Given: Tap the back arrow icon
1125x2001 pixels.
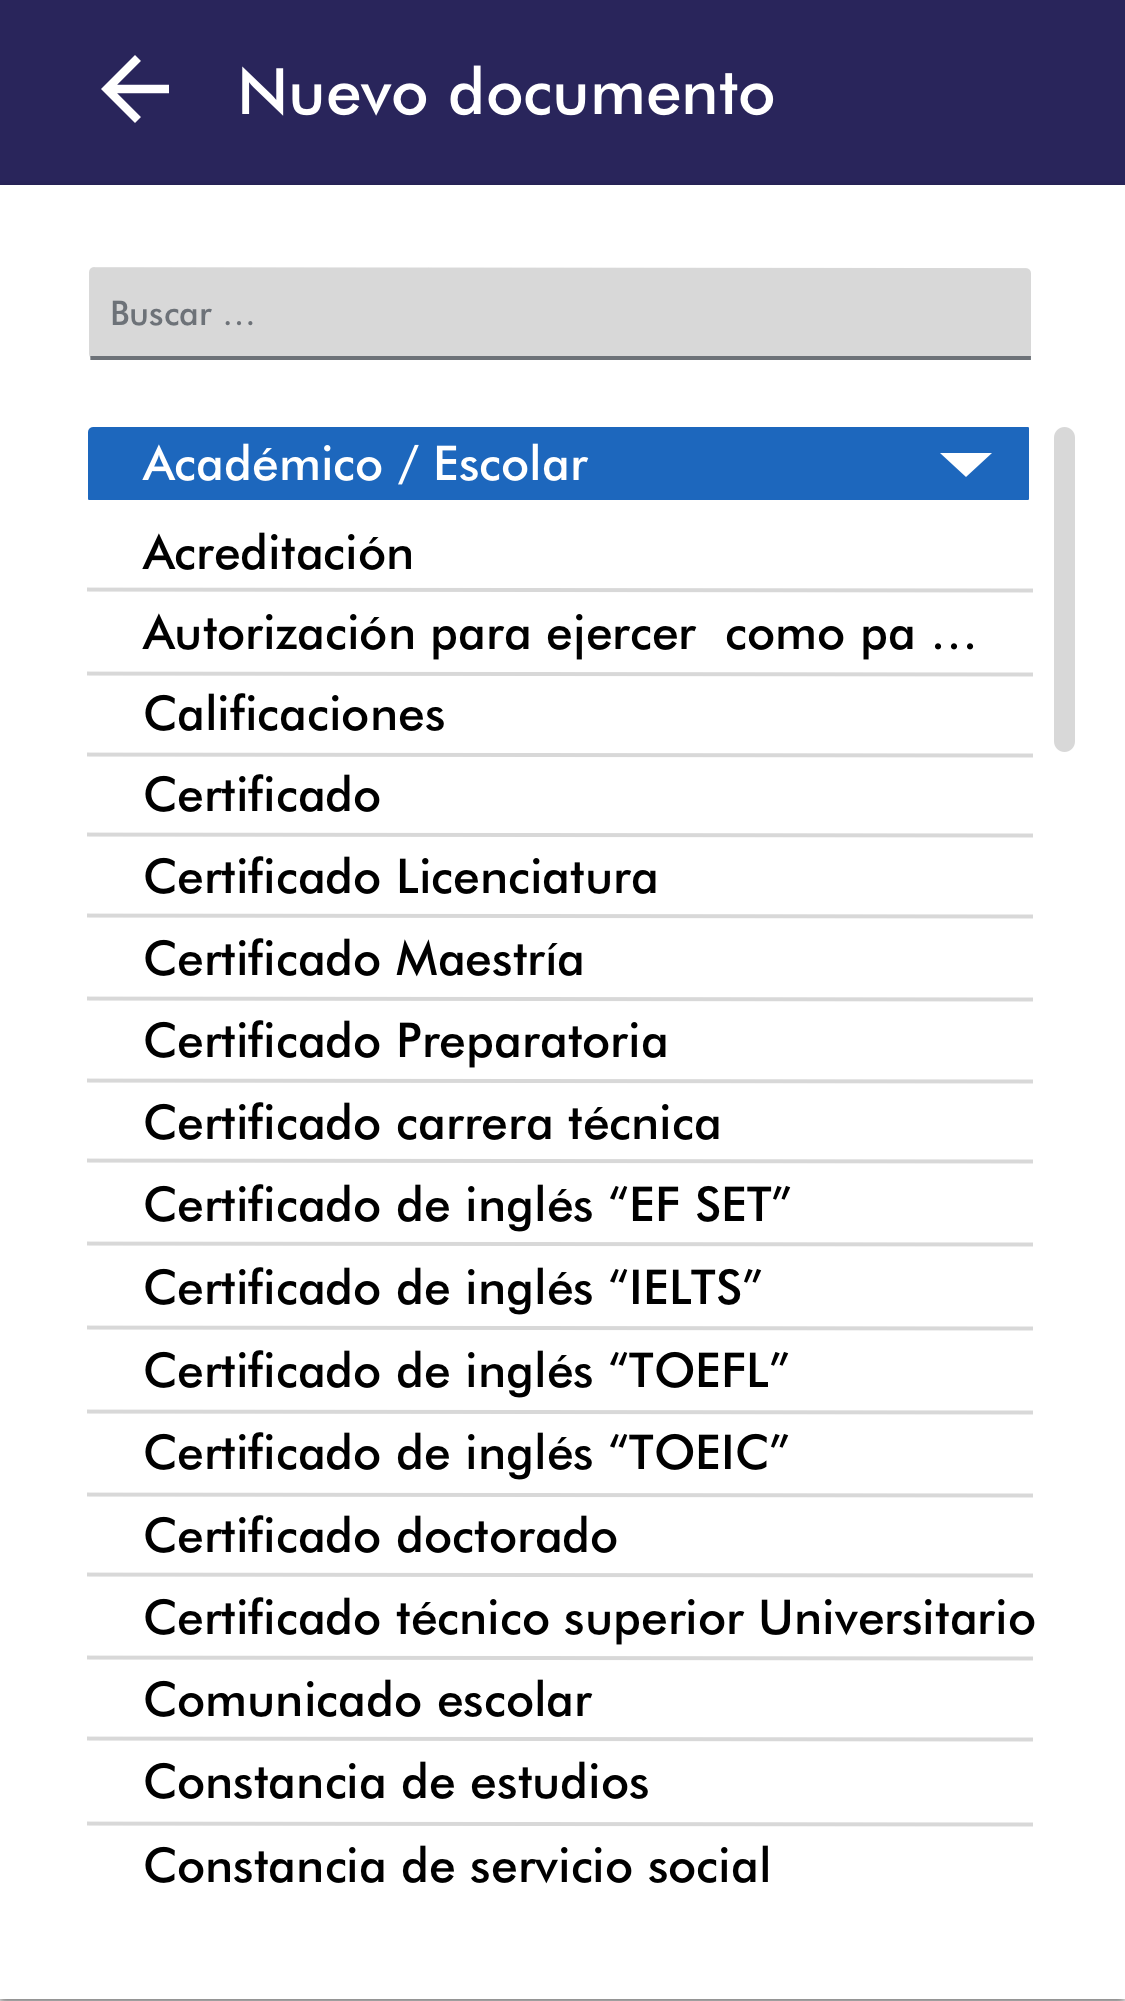Looking at the screenshot, I should point(136,91).
